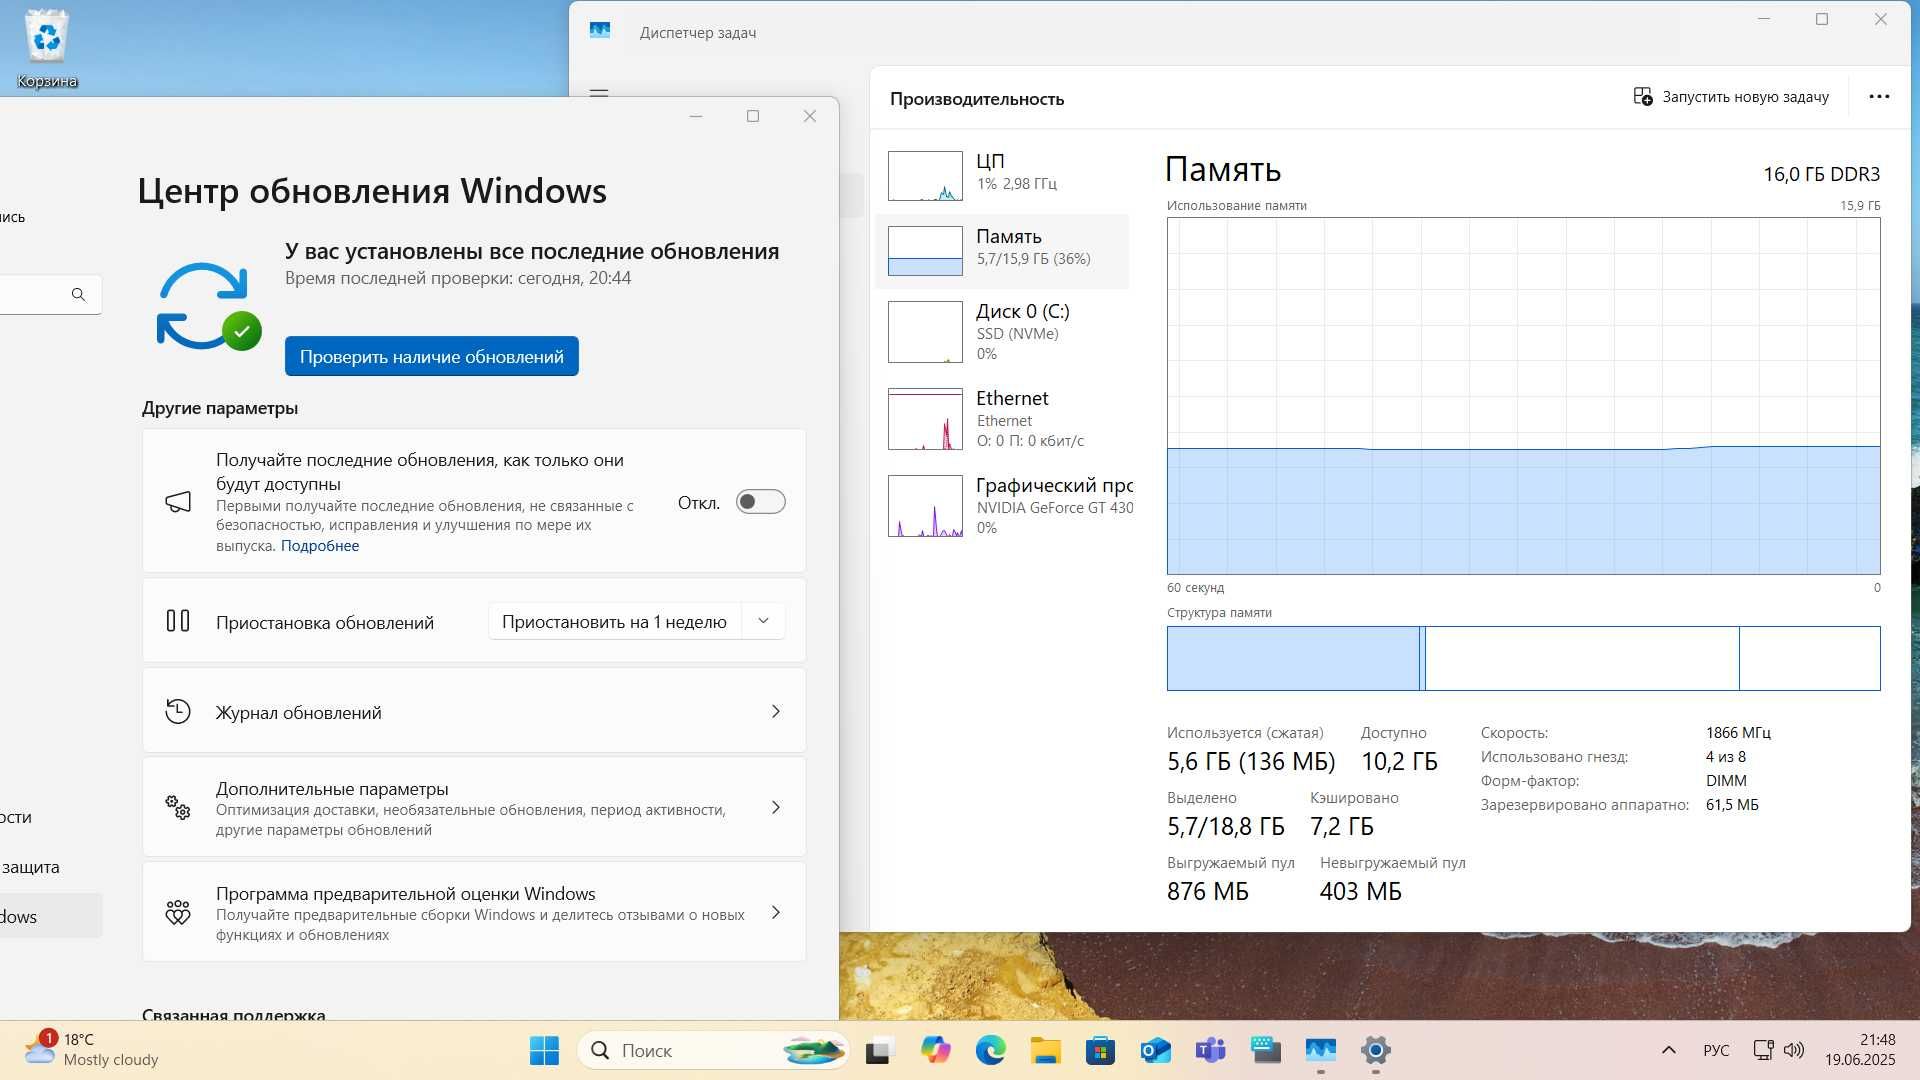Click the taskbar Поиск search box

(713, 1050)
